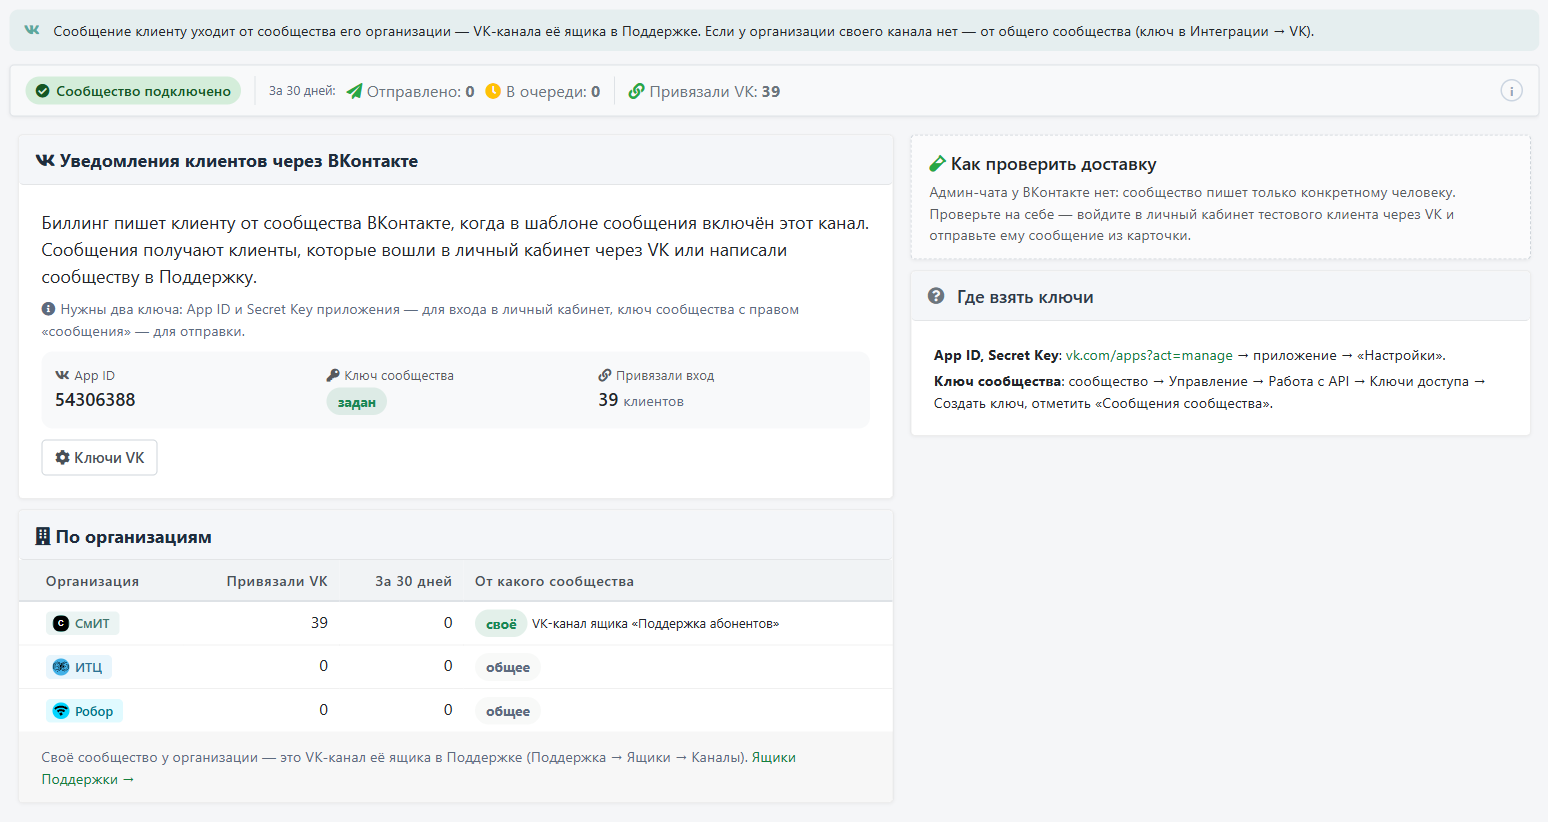Viewport: 1548px width, 822px height.
Task: Click the vial icon beside Как проверить доставку
Action: coord(937,164)
